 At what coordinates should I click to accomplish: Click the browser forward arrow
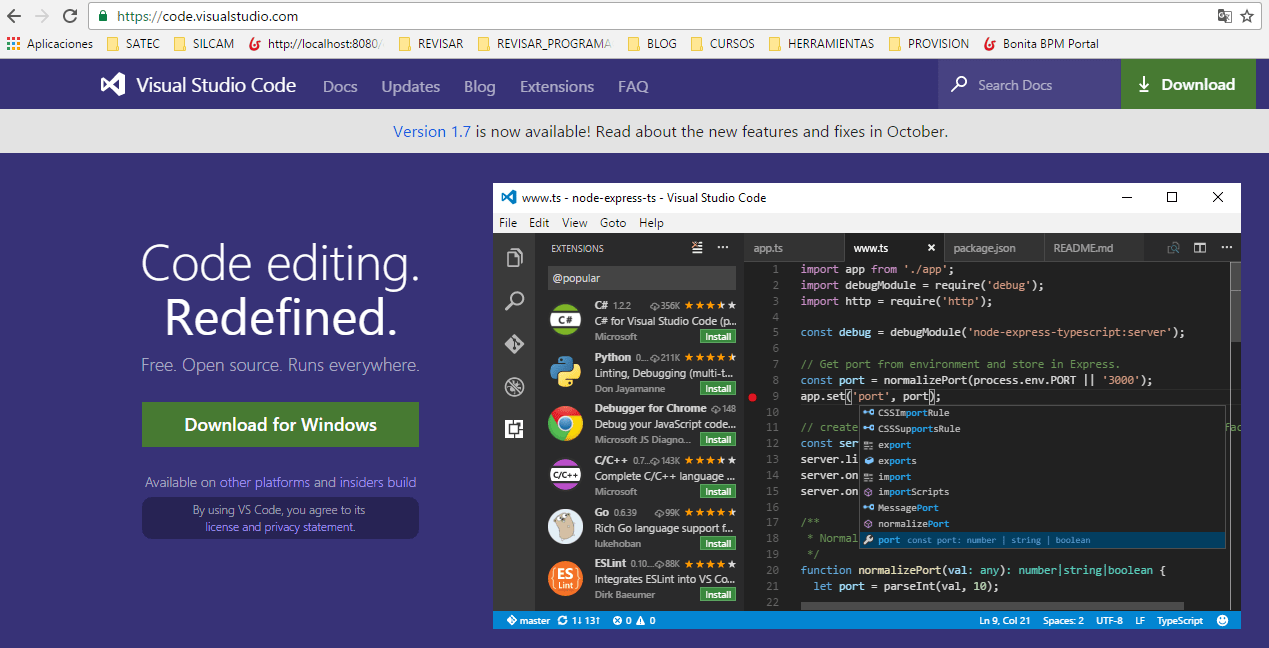coord(42,16)
